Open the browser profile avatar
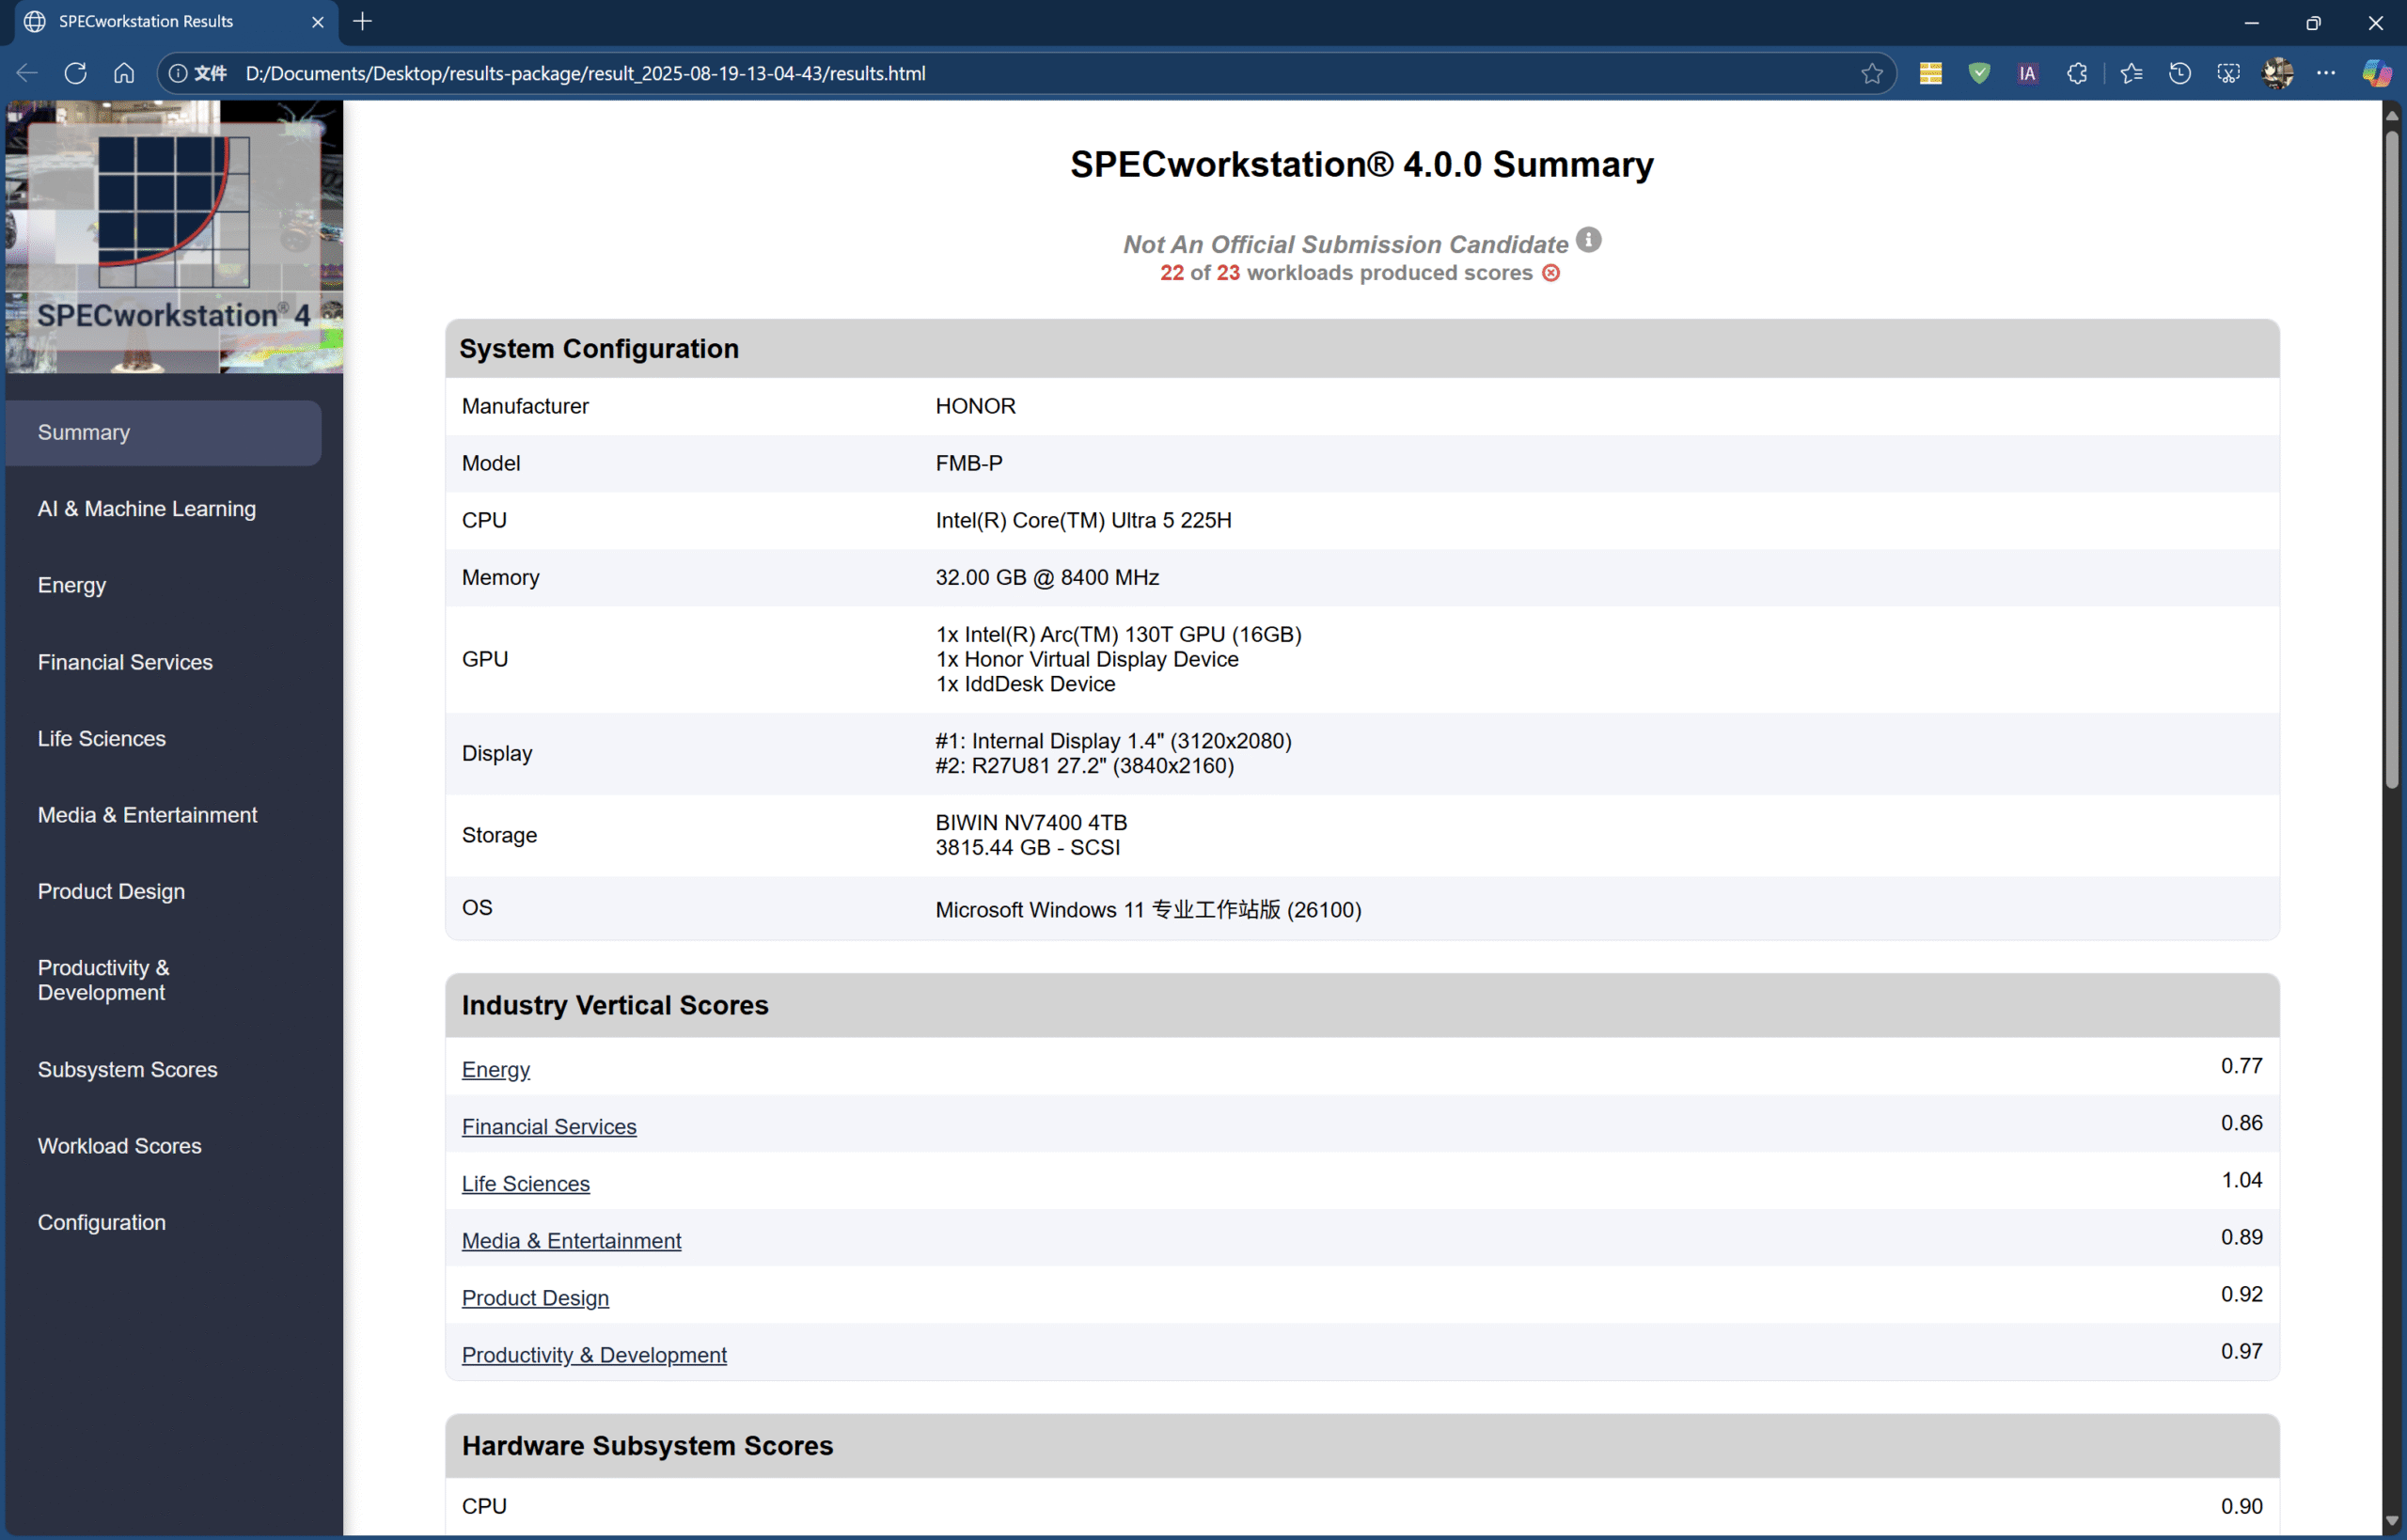 [2278, 73]
